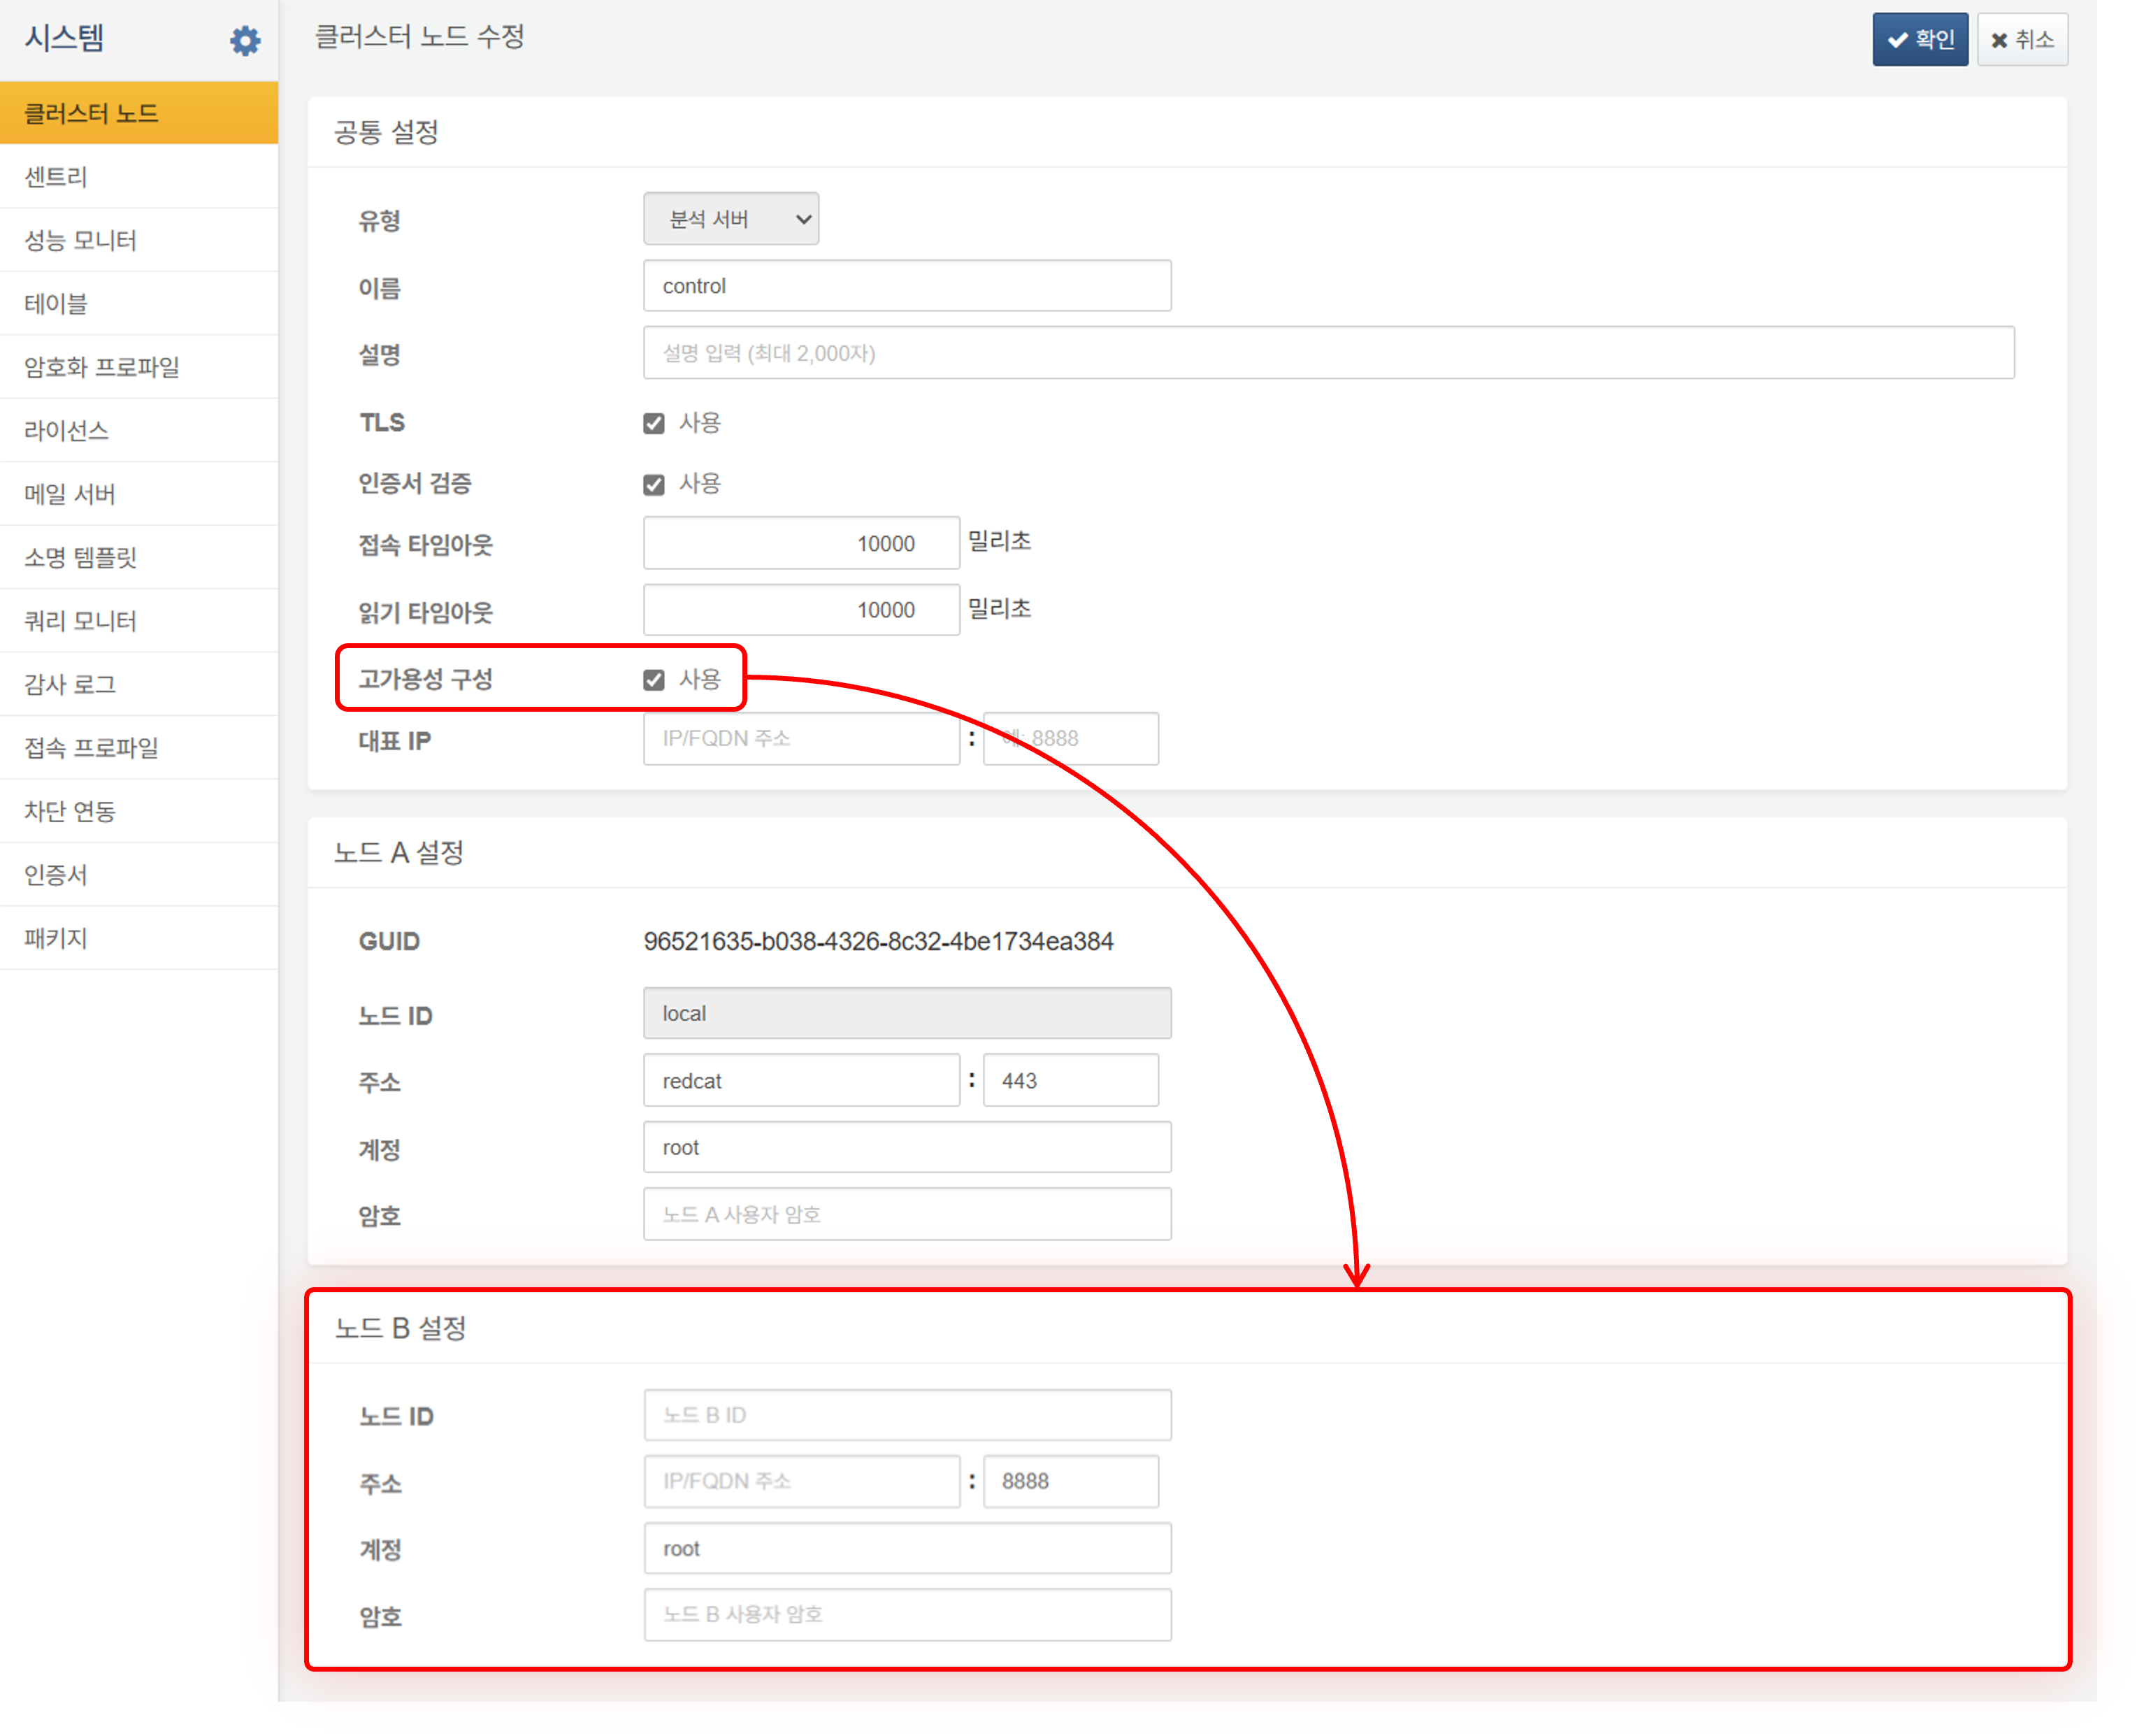Click the Node A port field 443
The height and width of the screenshot is (1736, 2137).
[1069, 1081]
